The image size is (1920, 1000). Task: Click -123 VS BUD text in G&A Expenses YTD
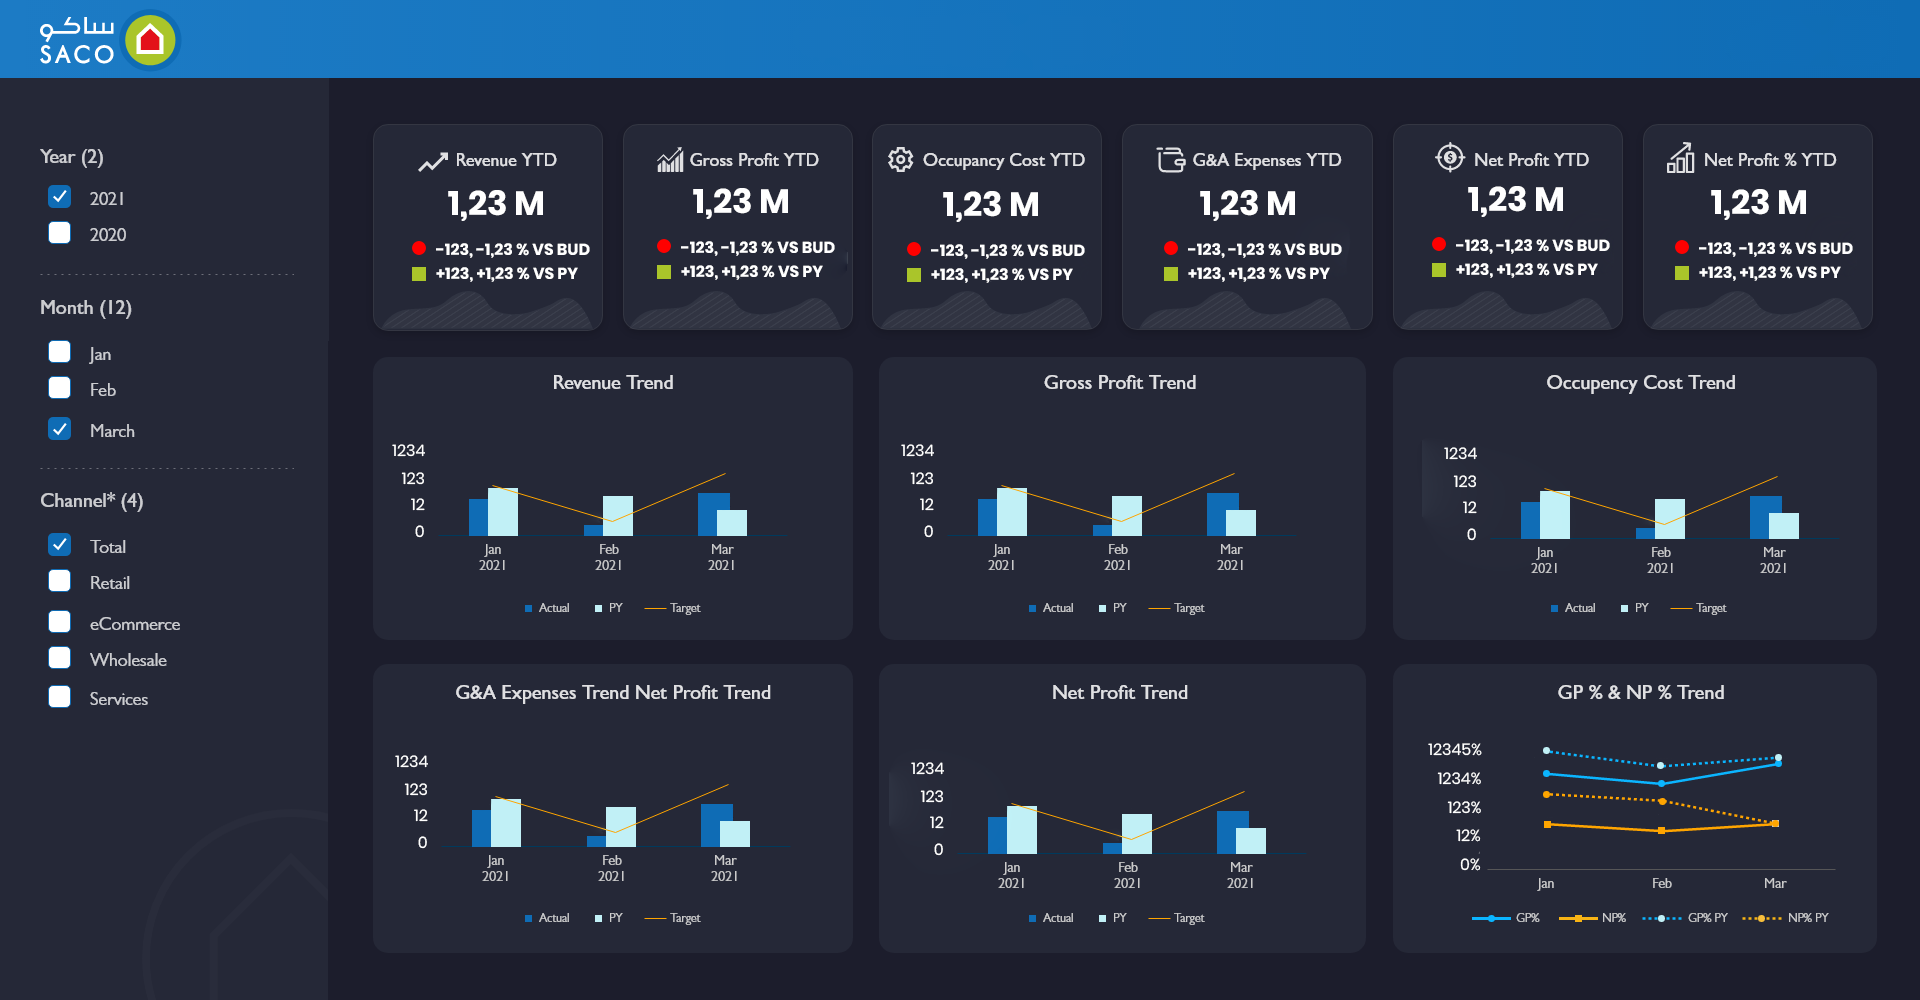coord(1264,250)
